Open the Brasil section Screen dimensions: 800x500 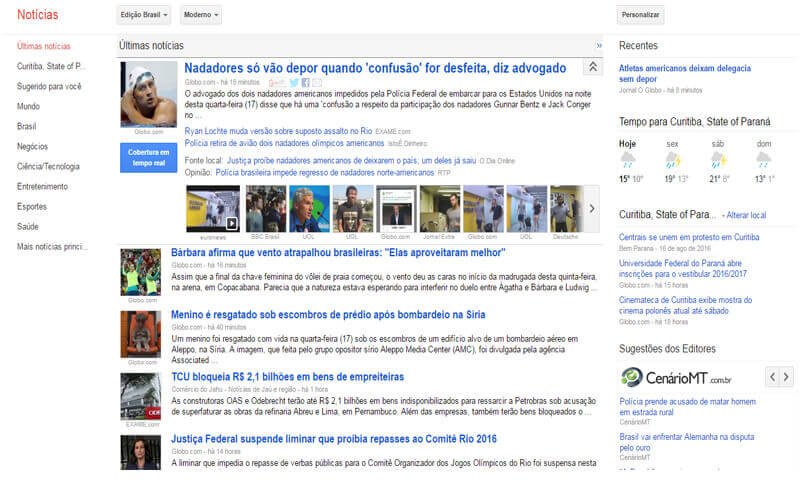(x=27, y=126)
